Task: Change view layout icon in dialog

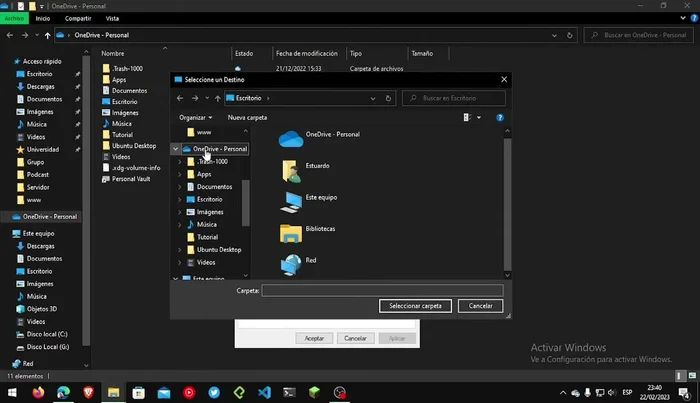Action: [467, 117]
